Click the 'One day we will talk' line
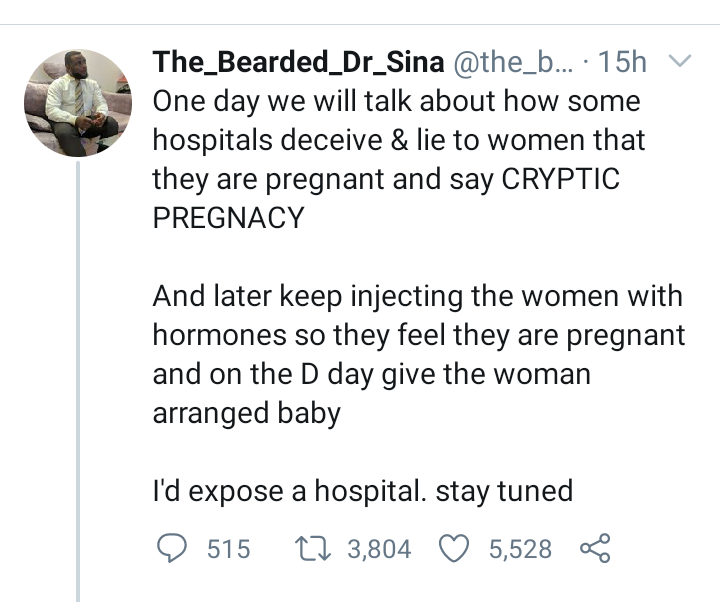 (396, 101)
